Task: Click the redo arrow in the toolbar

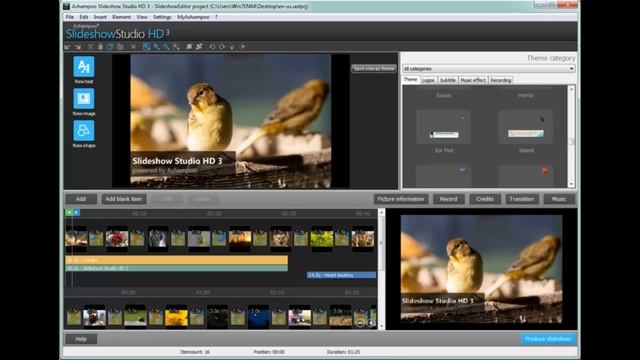Action: [78, 47]
